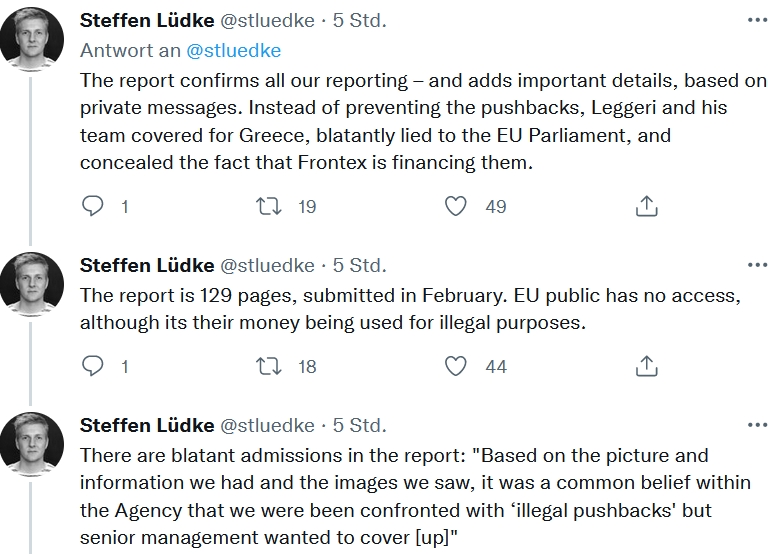Reply to the tweet with 19 retweets
Viewport: 768px width, 554px height.
click(93, 206)
